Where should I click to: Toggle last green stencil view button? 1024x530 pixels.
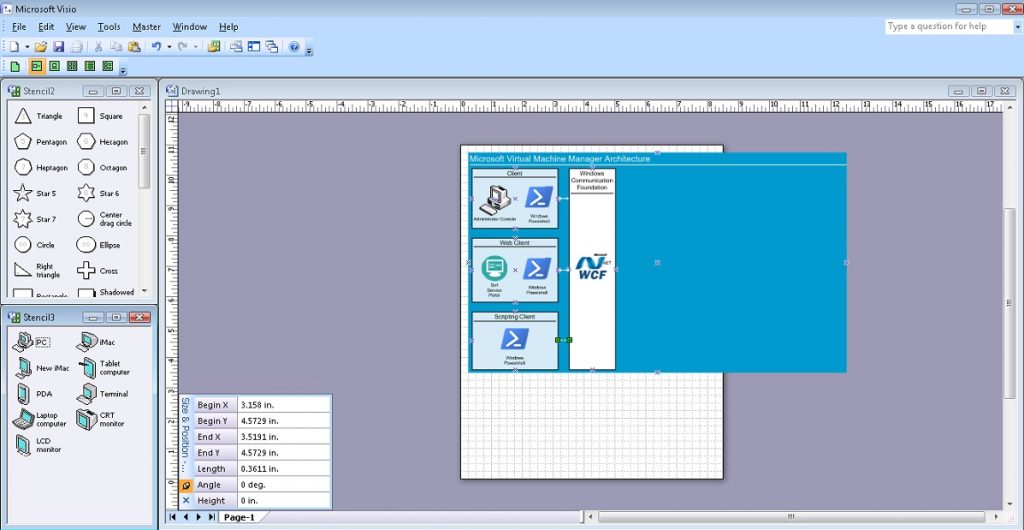[x=108, y=66]
